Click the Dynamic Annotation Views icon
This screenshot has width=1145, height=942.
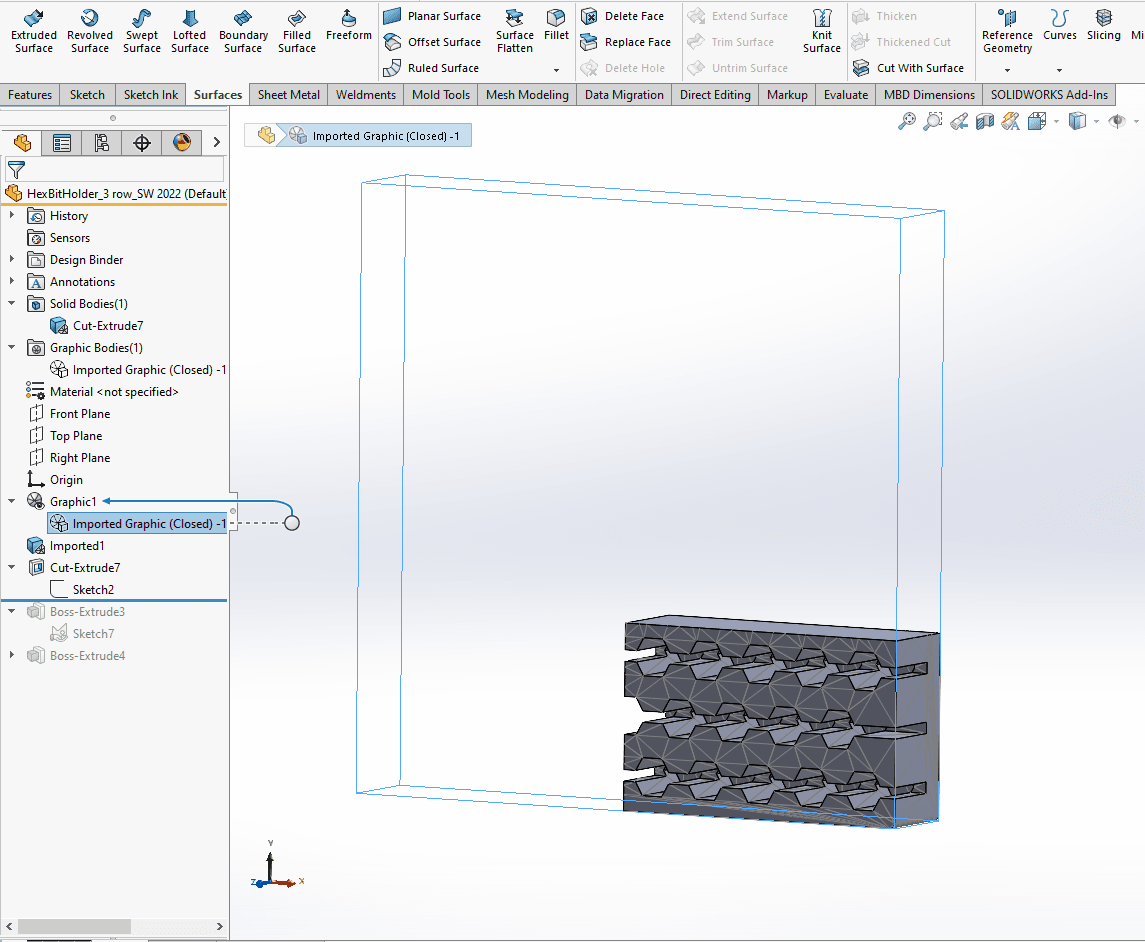(1011, 121)
